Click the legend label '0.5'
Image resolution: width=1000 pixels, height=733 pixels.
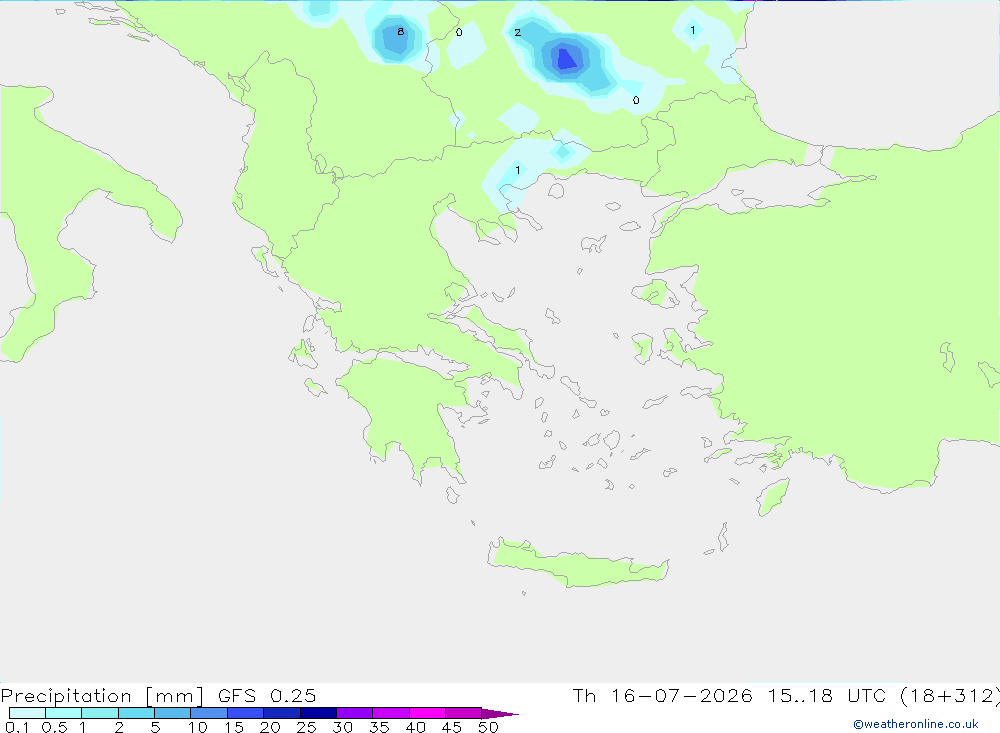[54, 727]
